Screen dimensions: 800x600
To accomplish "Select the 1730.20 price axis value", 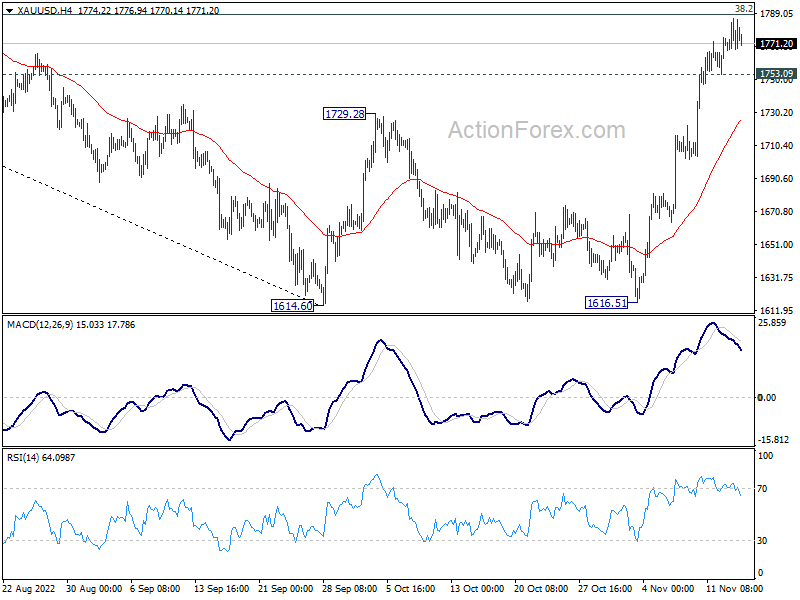I will (776, 112).
